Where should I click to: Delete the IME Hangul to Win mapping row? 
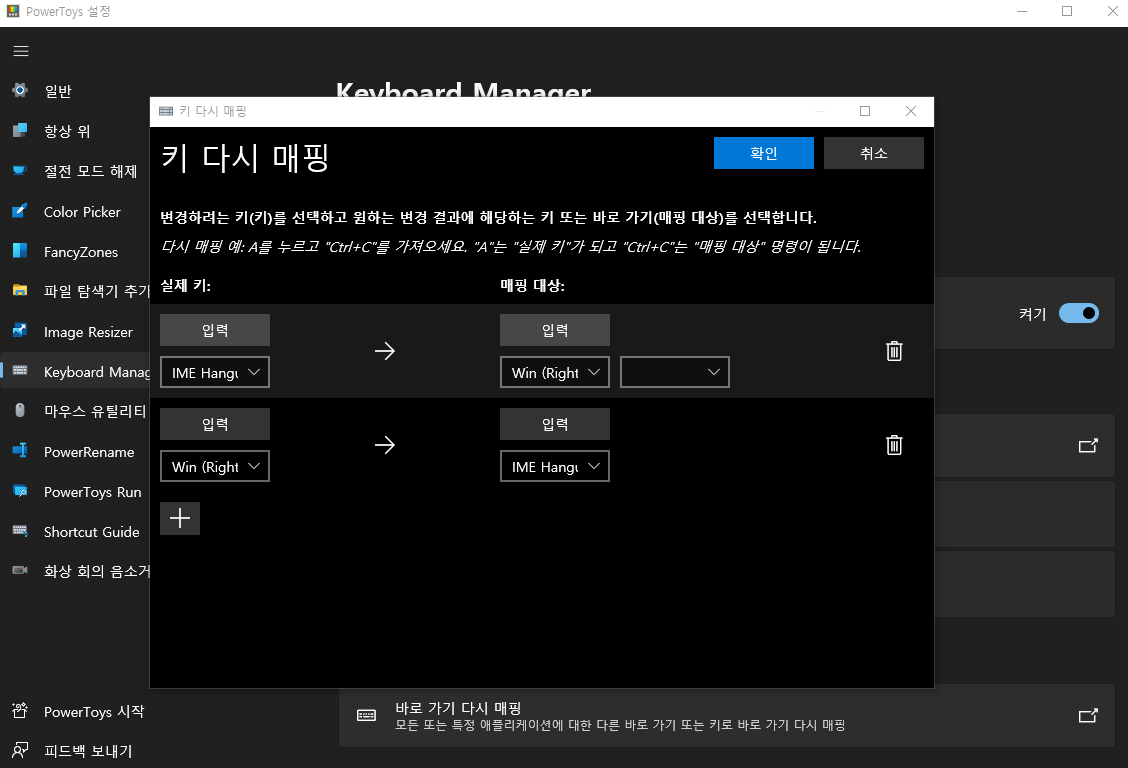(x=894, y=351)
